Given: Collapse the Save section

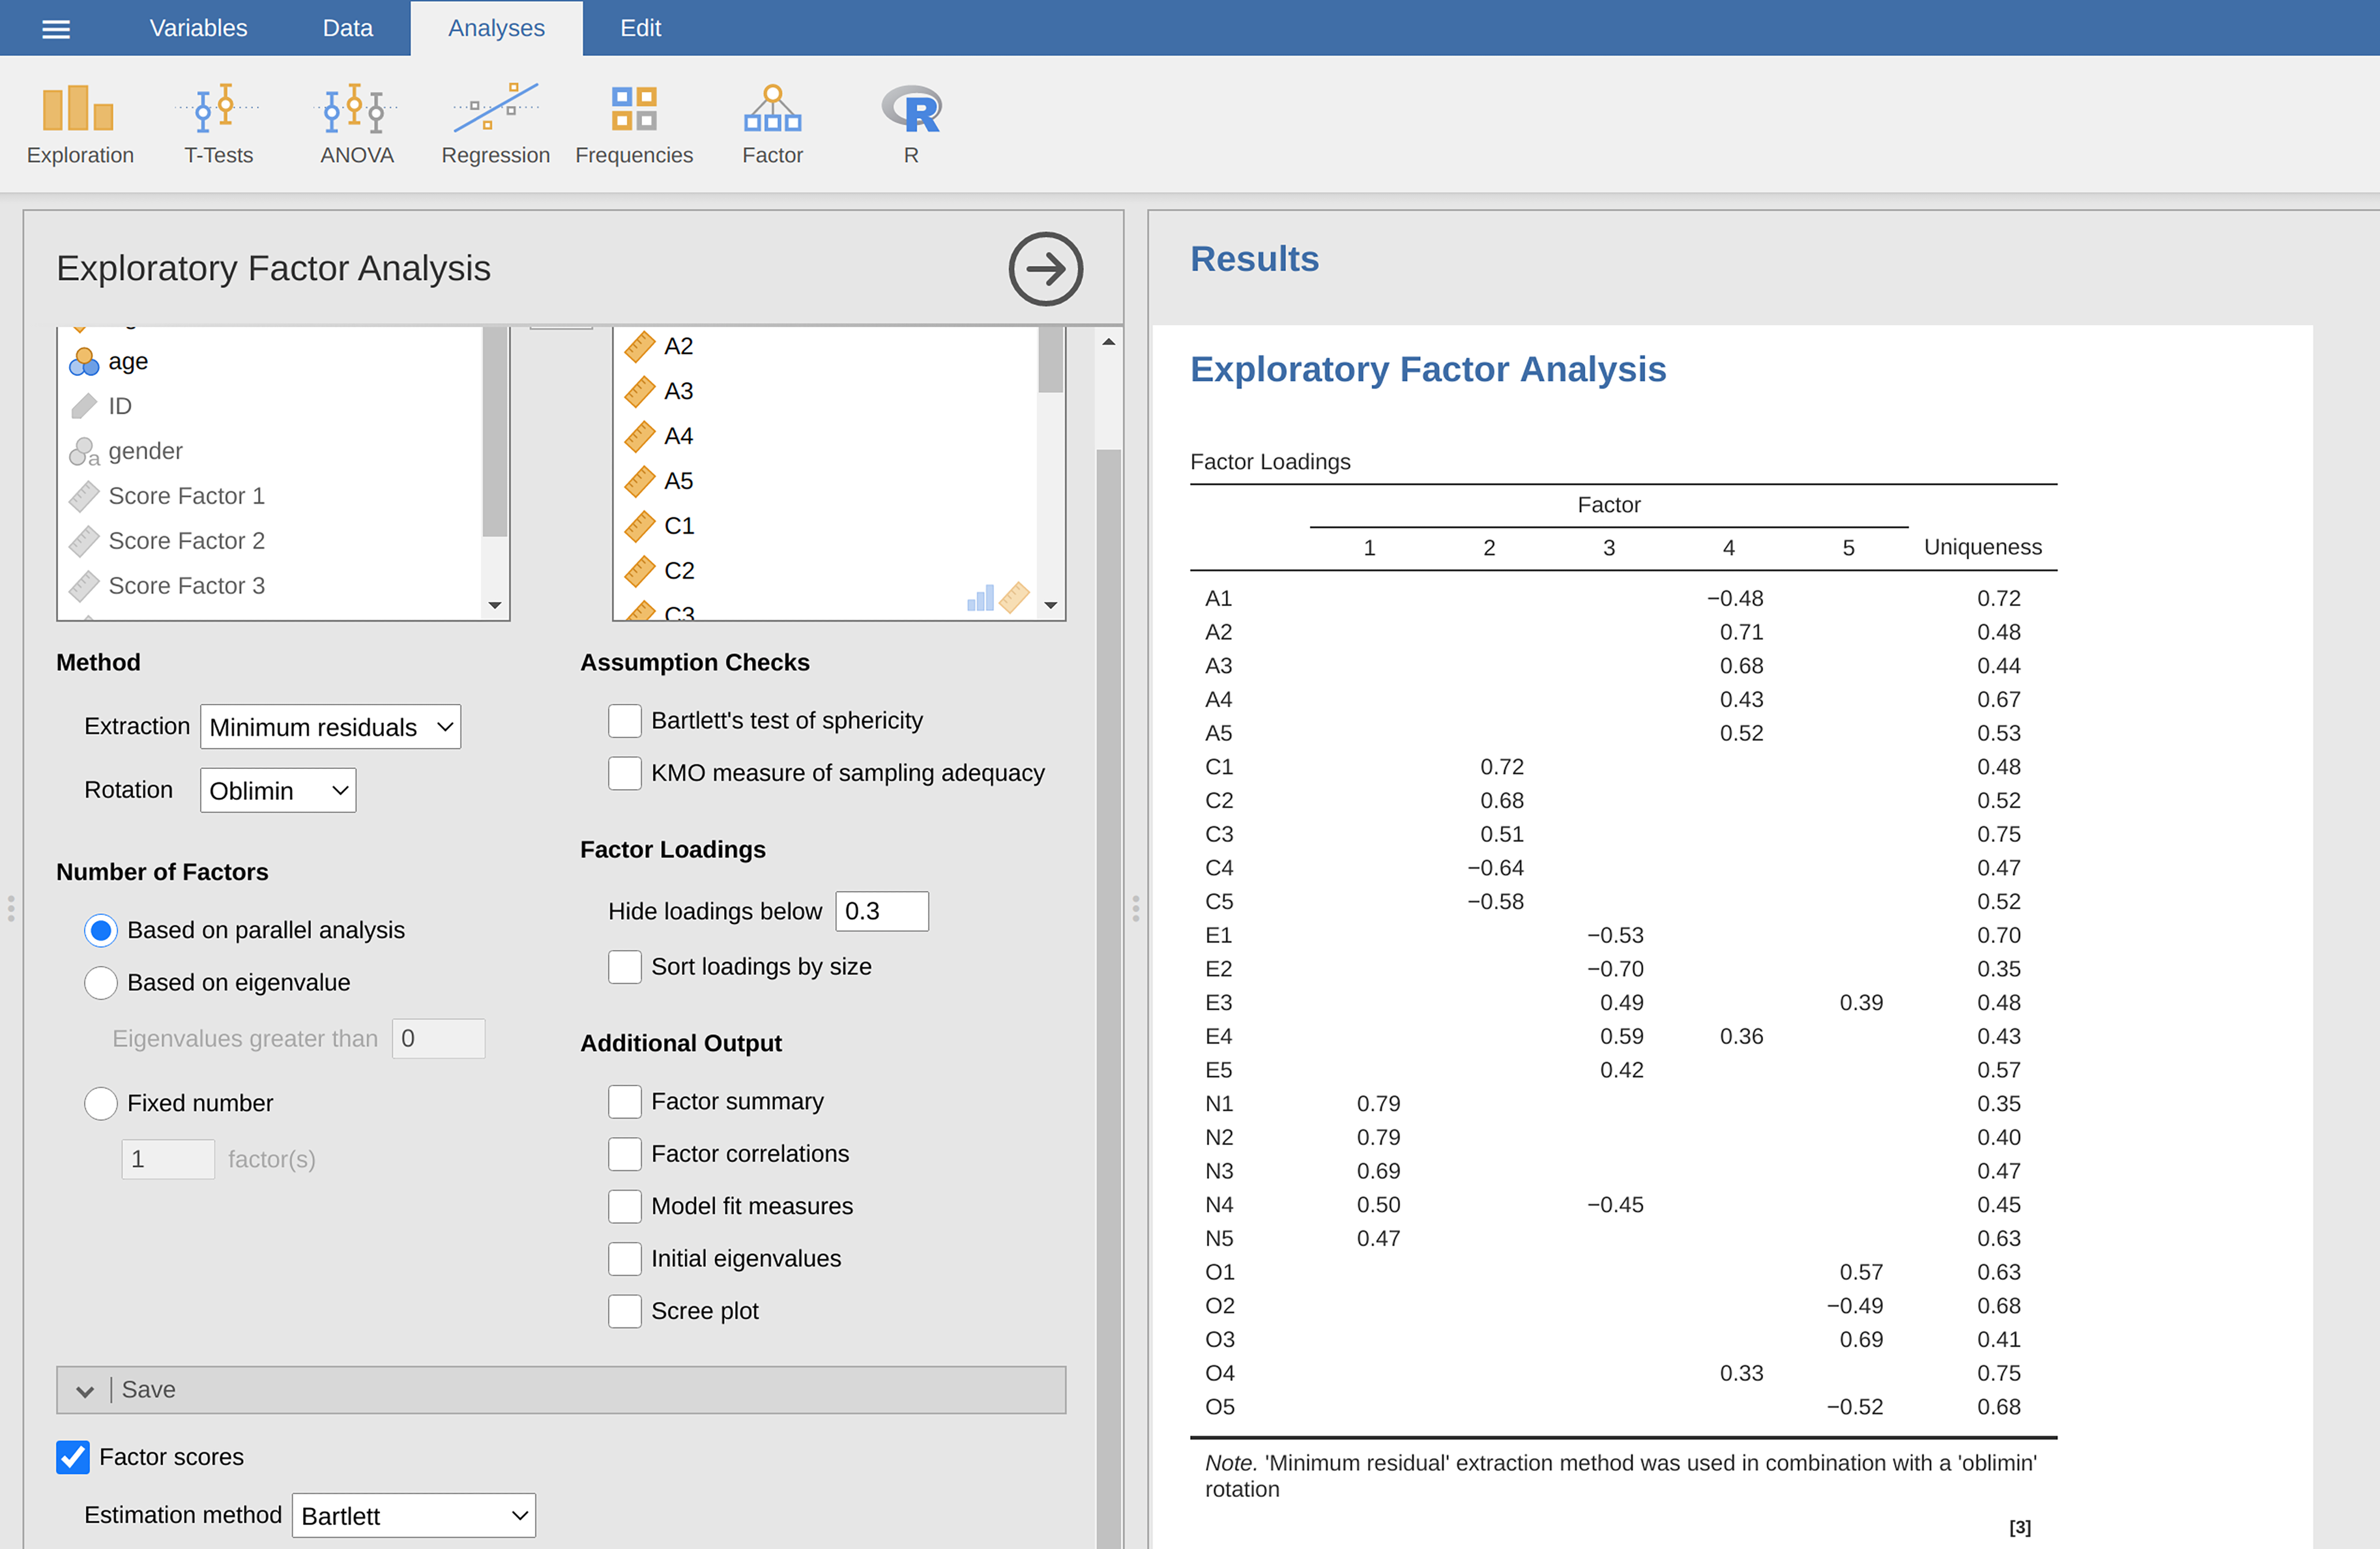Looking at the screenshot, I should 561,1390.
